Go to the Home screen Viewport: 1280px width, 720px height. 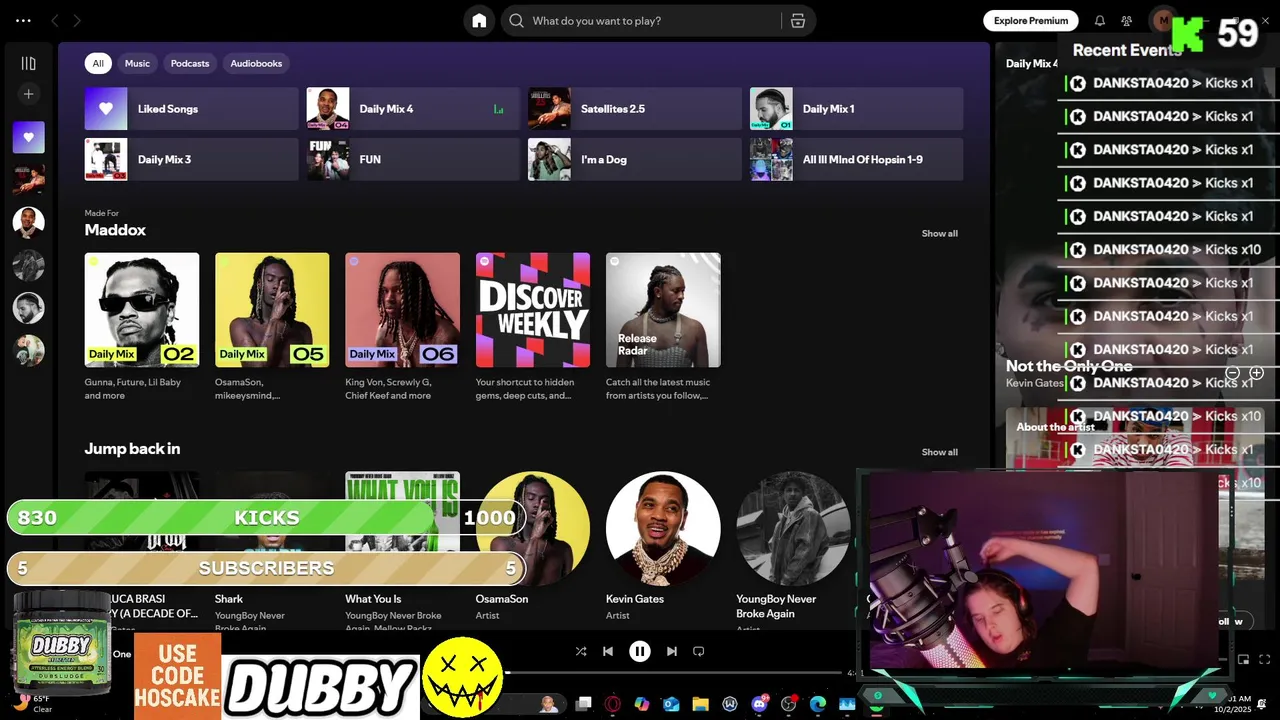479,21
